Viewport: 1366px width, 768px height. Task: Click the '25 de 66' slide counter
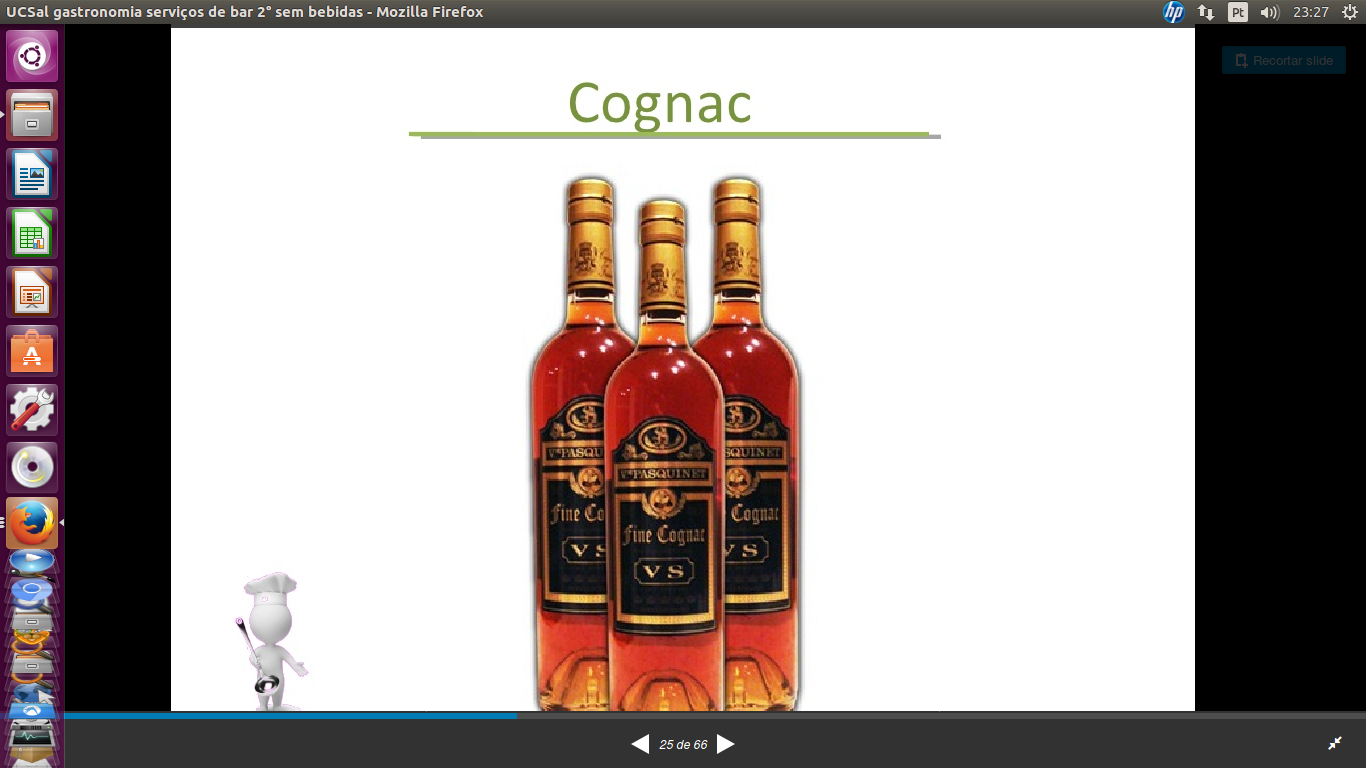(x=683, y=745)
